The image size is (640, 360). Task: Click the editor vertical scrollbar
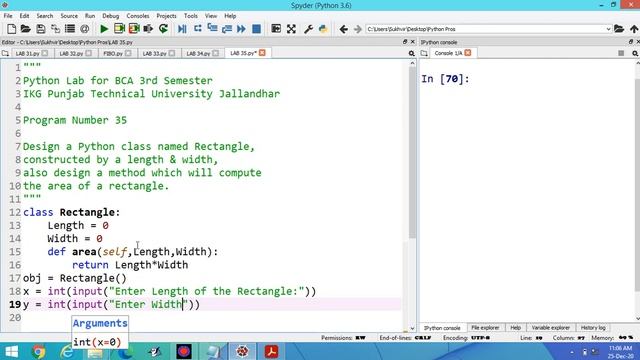click(412, 151)
